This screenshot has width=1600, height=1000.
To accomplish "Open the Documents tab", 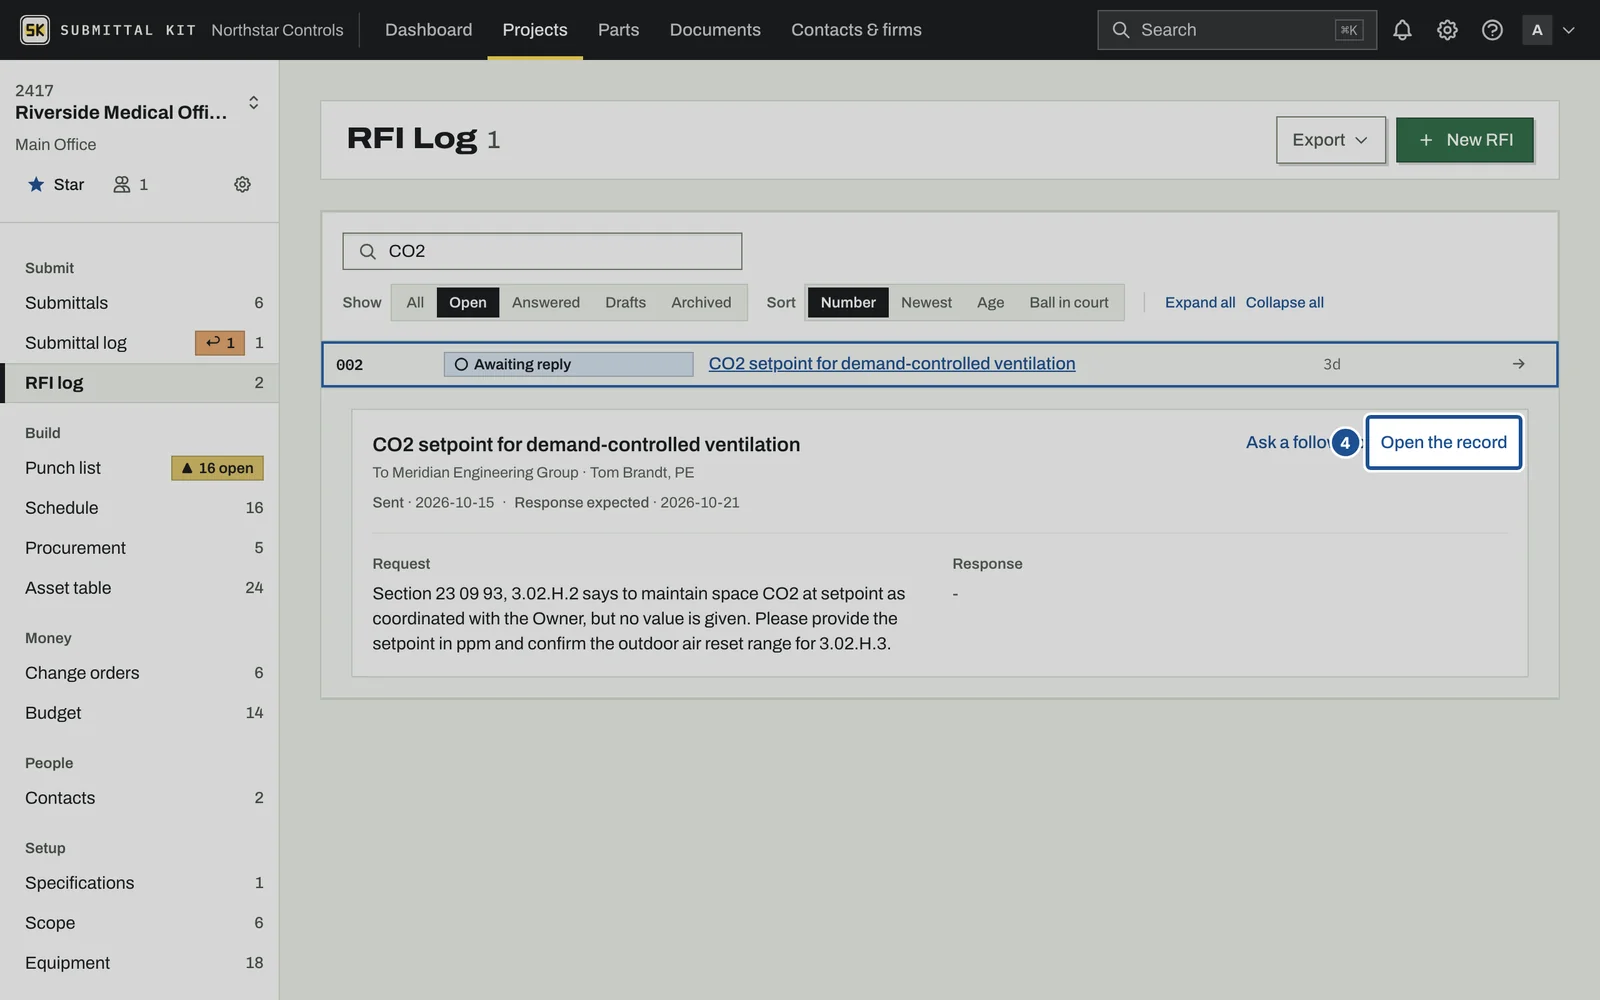I will tap(715, 30).
